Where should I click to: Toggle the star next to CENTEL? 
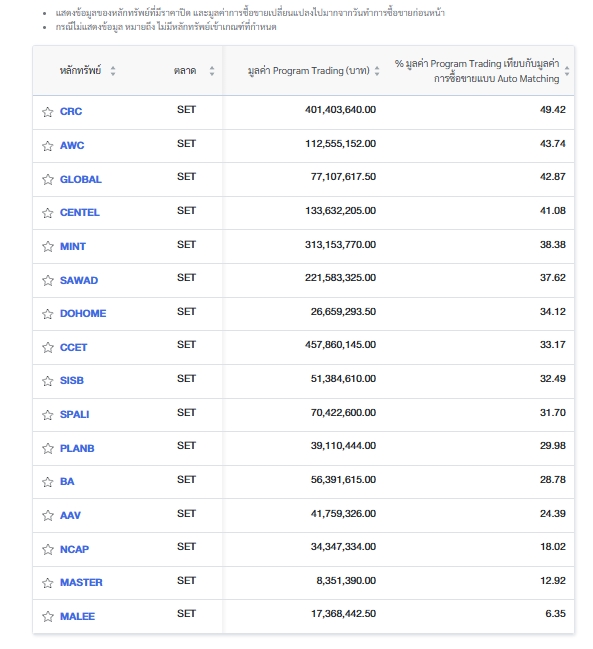48,213
